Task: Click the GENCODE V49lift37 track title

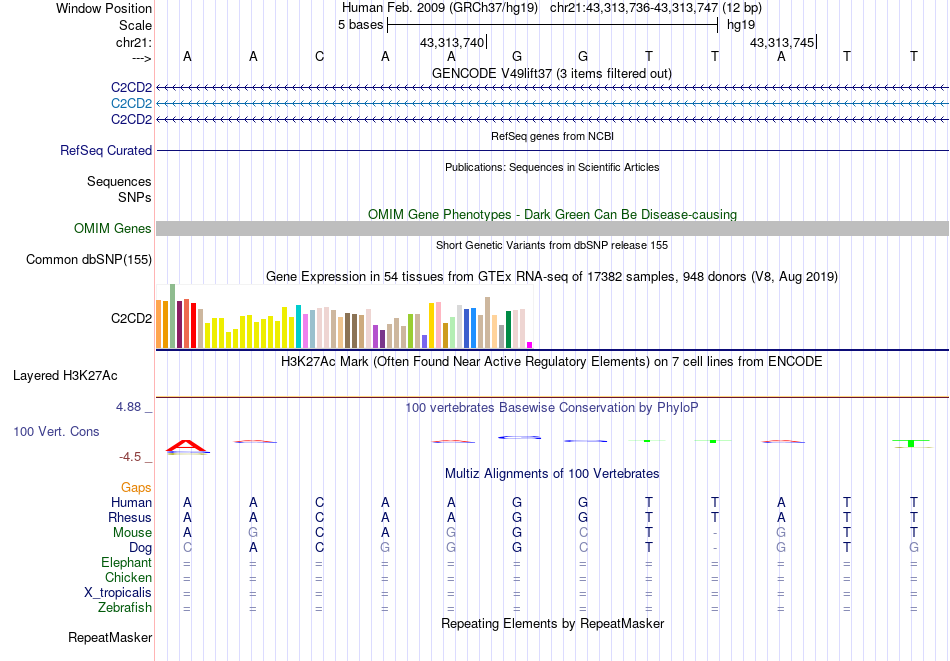Action: 552,73
